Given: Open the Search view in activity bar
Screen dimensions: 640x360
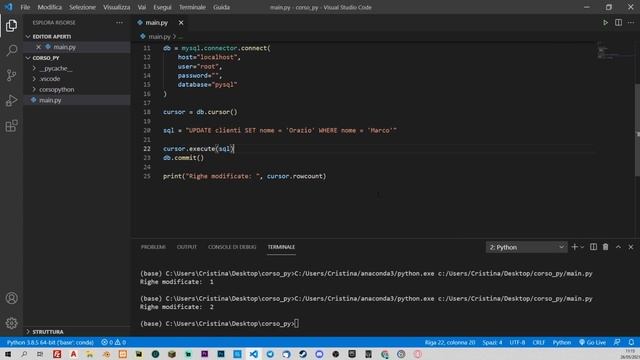Looking at the screenshot, I should pos(11,50).
